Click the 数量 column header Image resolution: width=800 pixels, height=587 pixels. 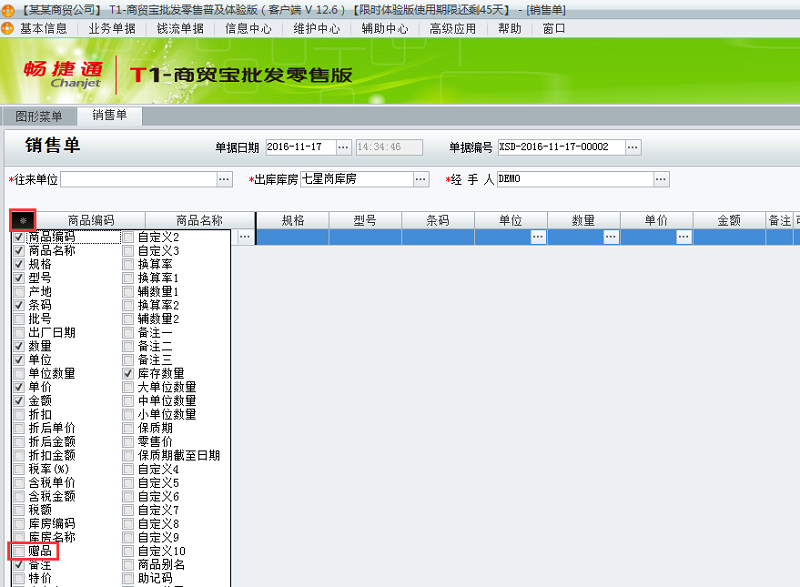[x=584, y=220]
